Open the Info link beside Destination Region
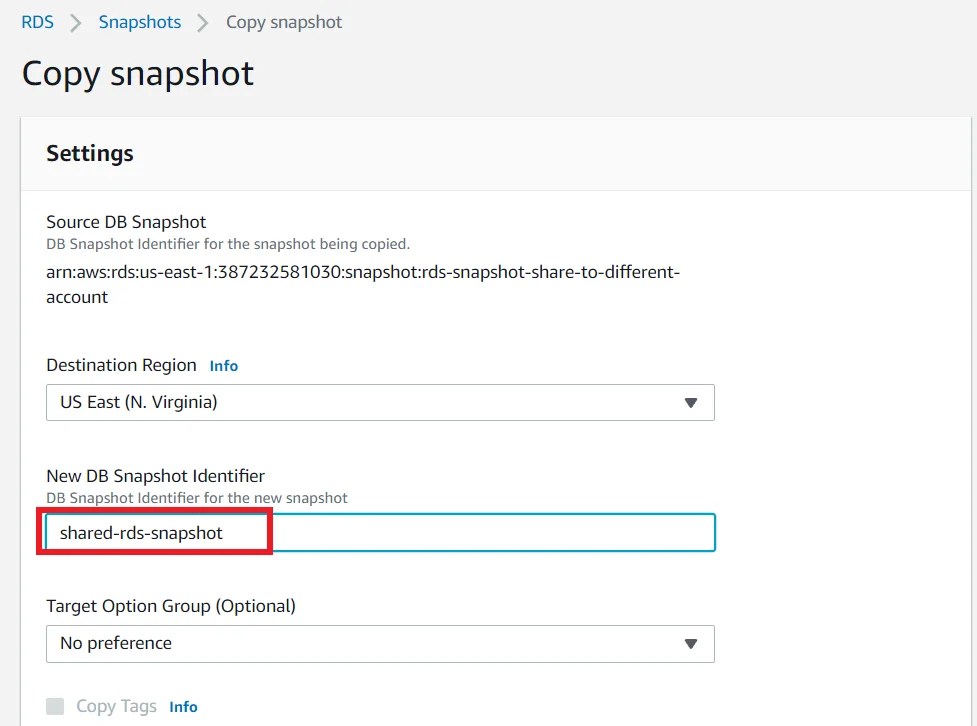Viewport: 977px width, 726px height. (223, 365)
